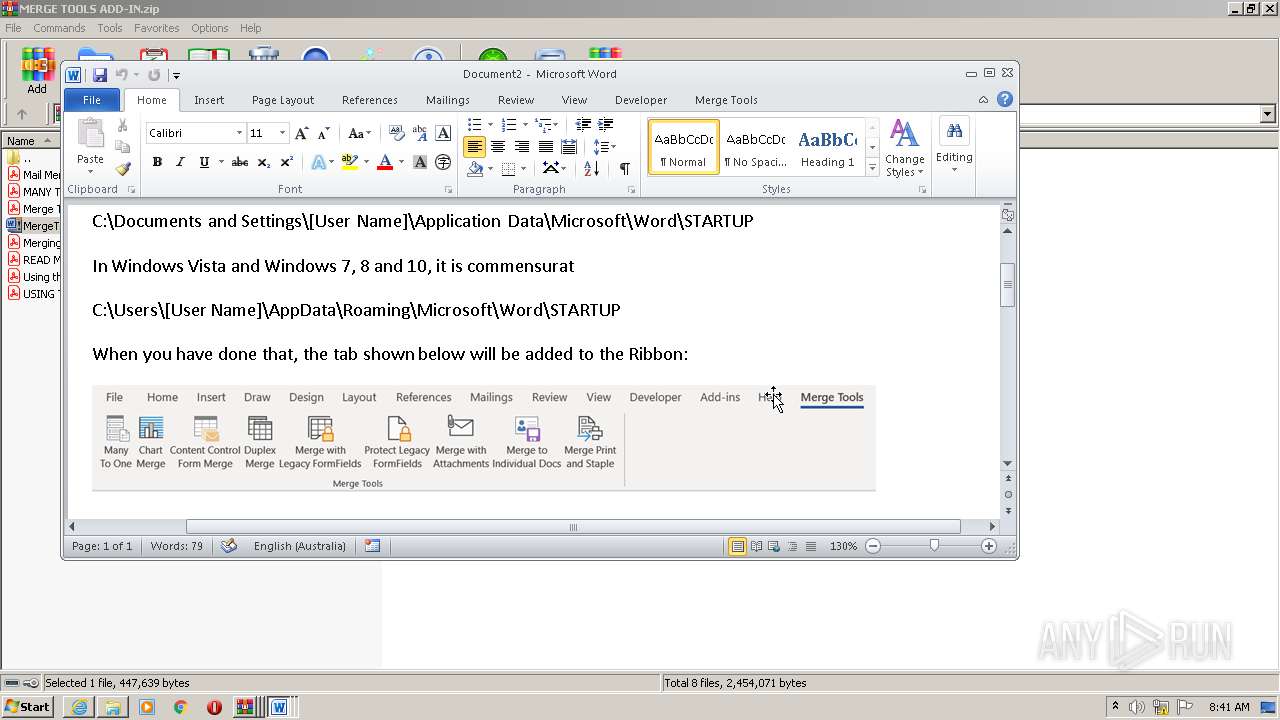The height and width of the screenshot is (720, 1280).
Task: Click the Undo arrow icon
Action: pyautogui.click(x=121, y=75)
